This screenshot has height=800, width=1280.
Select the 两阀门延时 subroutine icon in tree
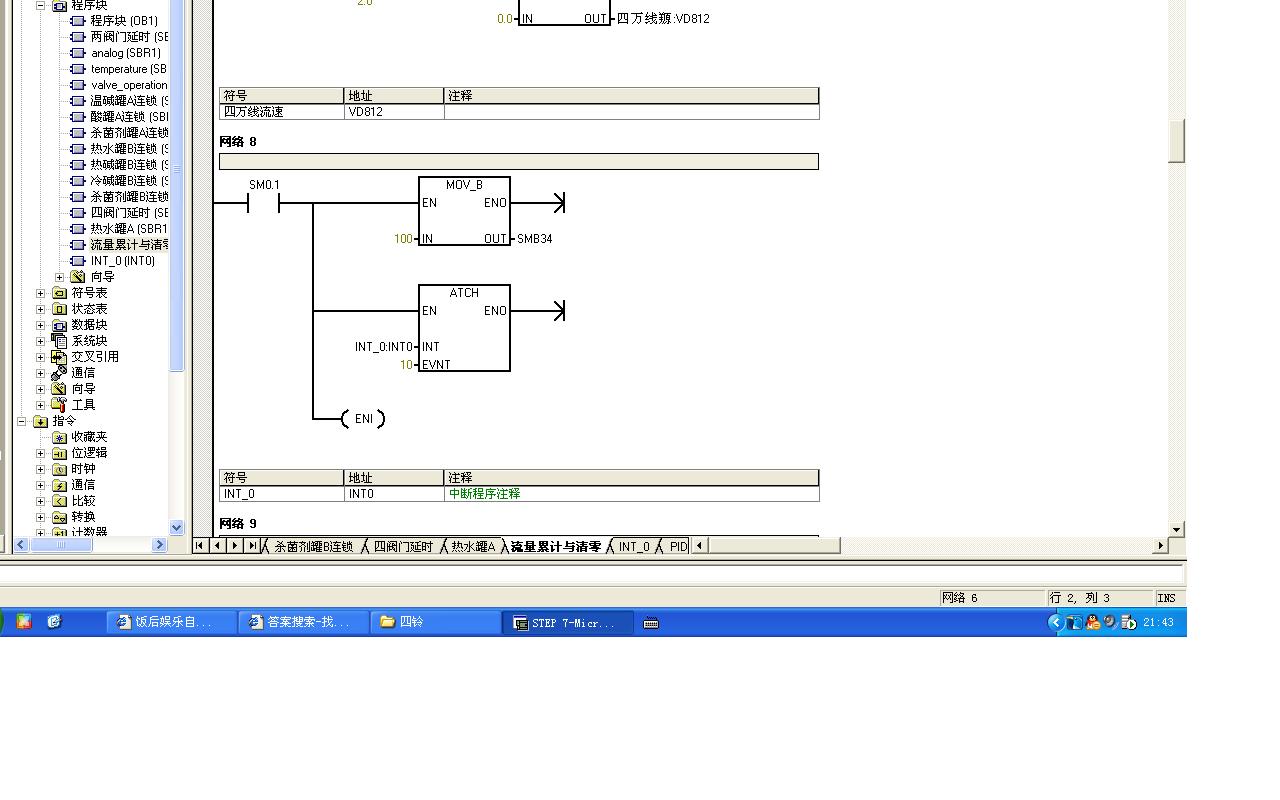pos(77,37)
